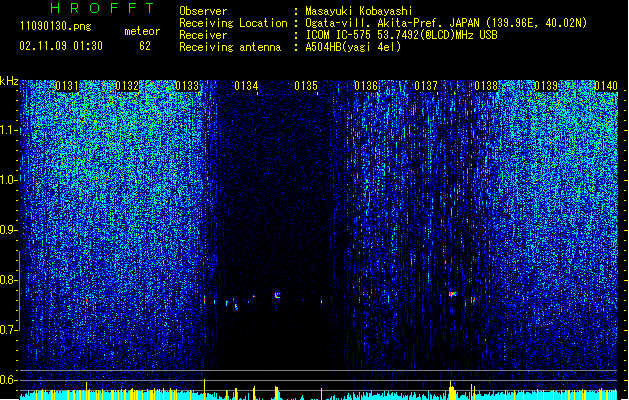Image resolution: width=629 pixels, height=400 pixels.
Task: Click the date stamp 02.11.09 01:30
Action: tap(61, 46)
